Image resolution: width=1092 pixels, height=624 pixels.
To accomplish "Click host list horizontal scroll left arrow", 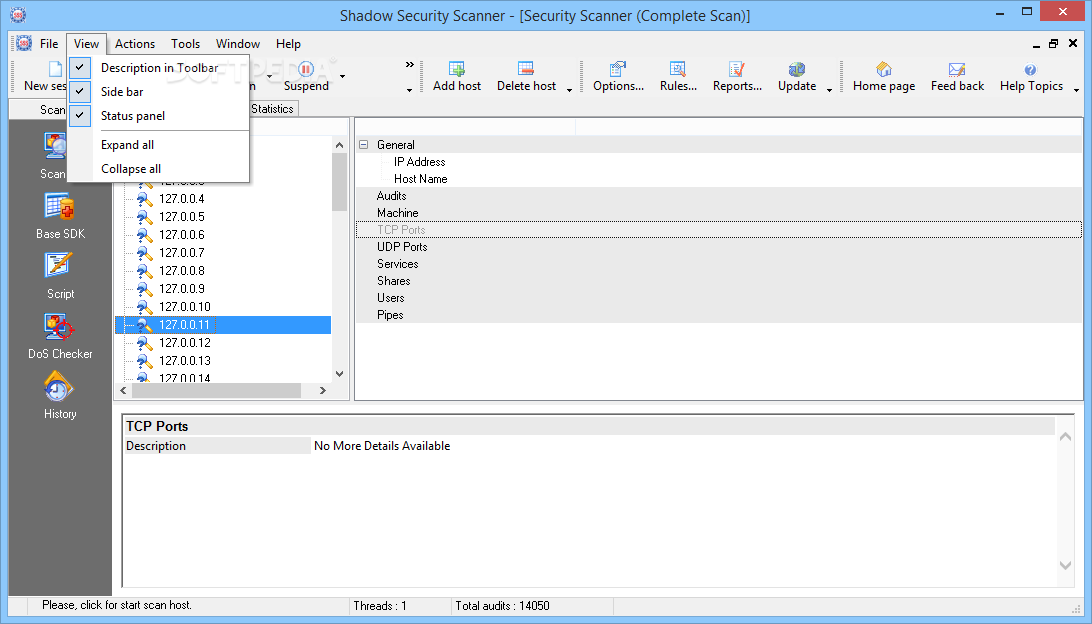I will pos(123,391).
